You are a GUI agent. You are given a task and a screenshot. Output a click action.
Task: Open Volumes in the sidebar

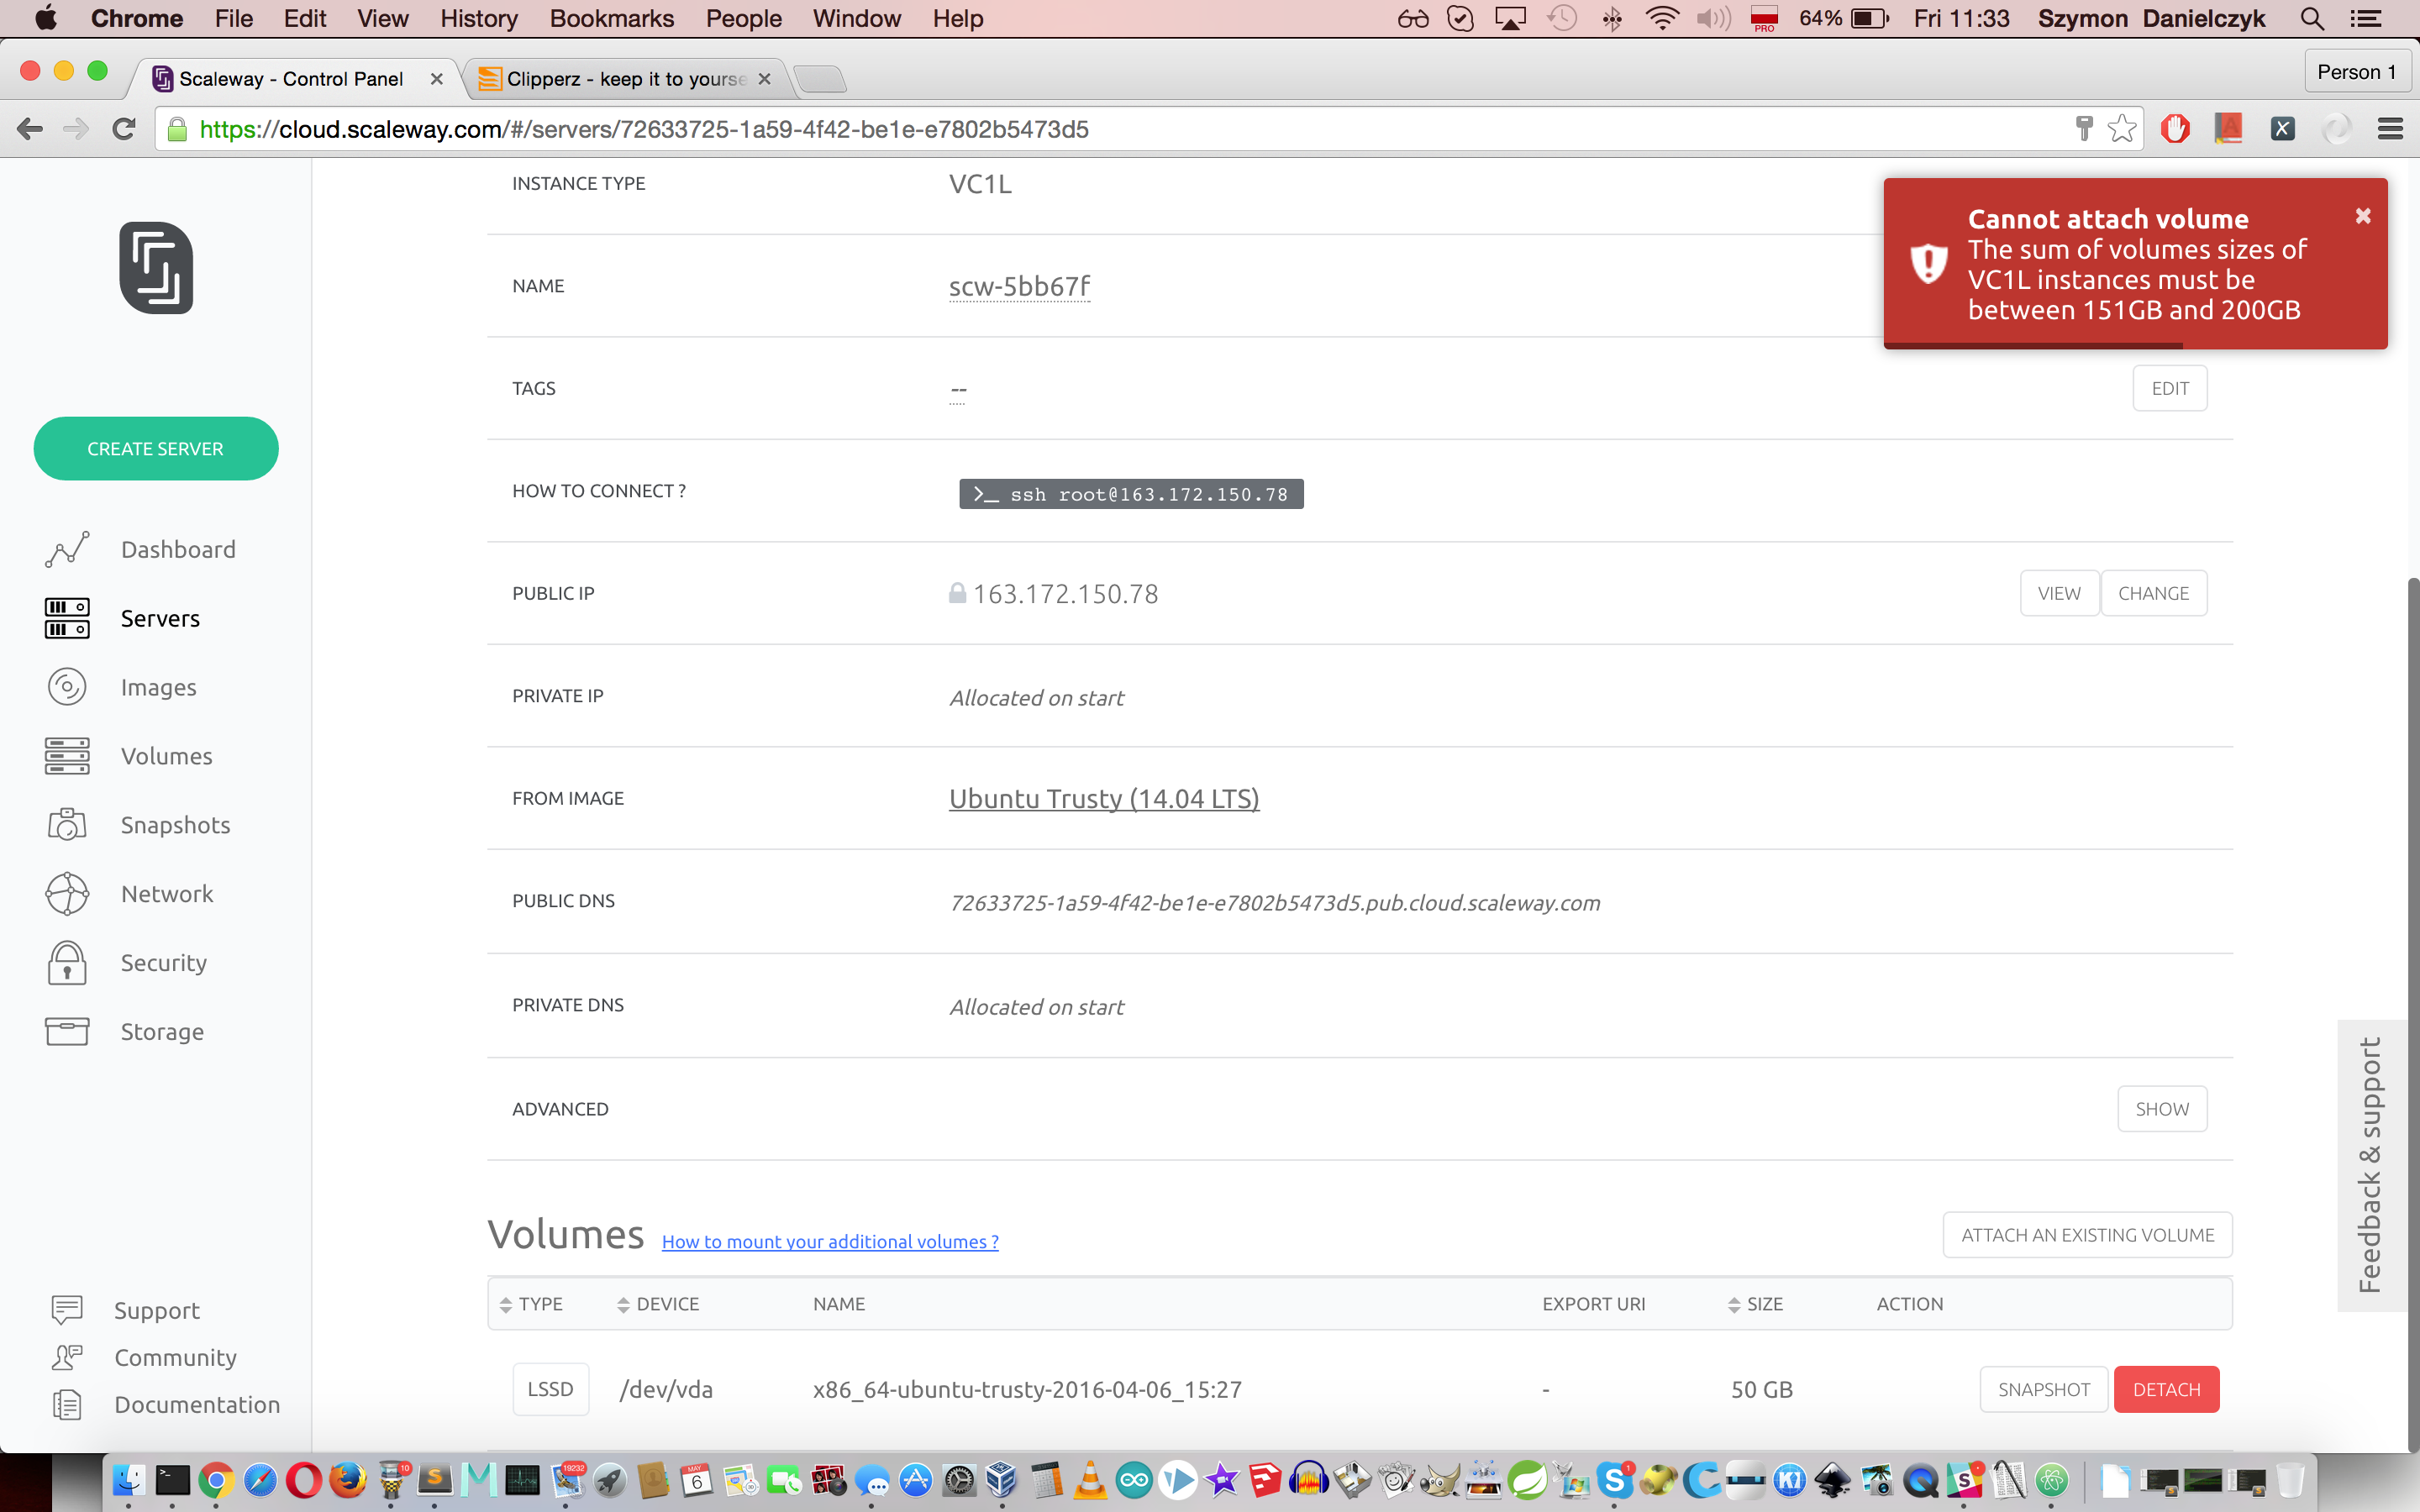[128, 756]
